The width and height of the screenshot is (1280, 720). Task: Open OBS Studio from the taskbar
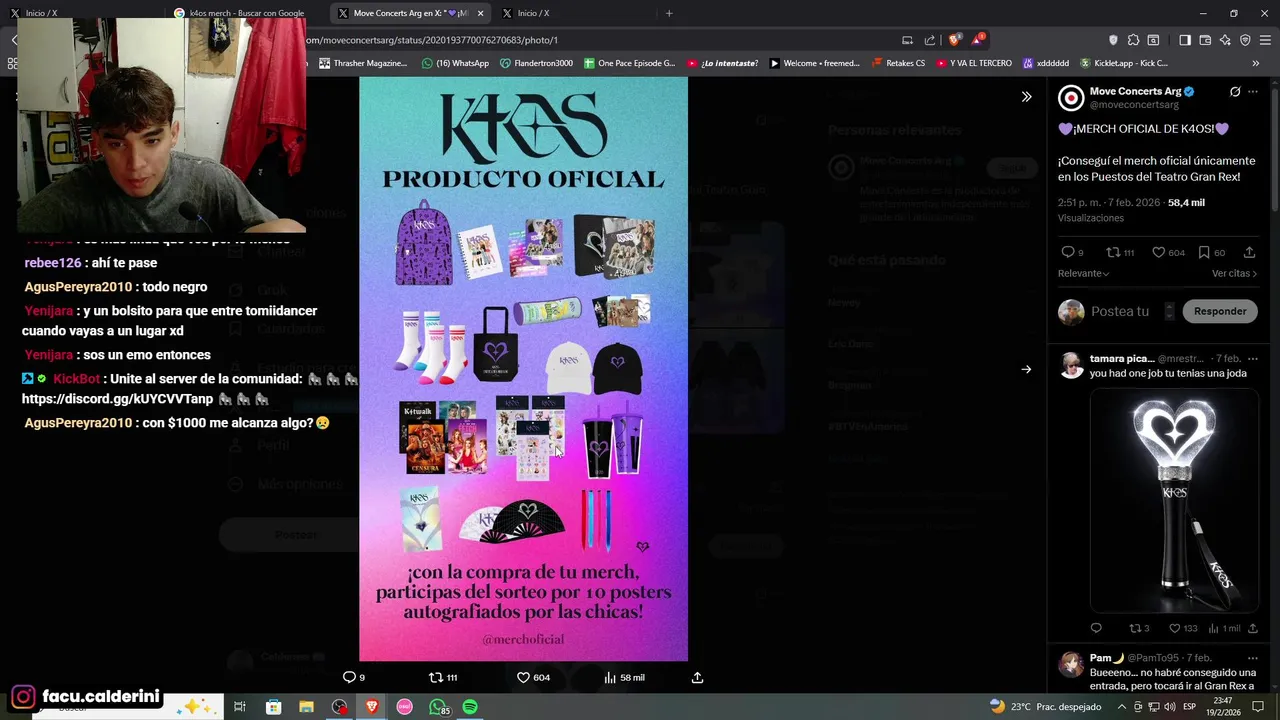(339, 707)
